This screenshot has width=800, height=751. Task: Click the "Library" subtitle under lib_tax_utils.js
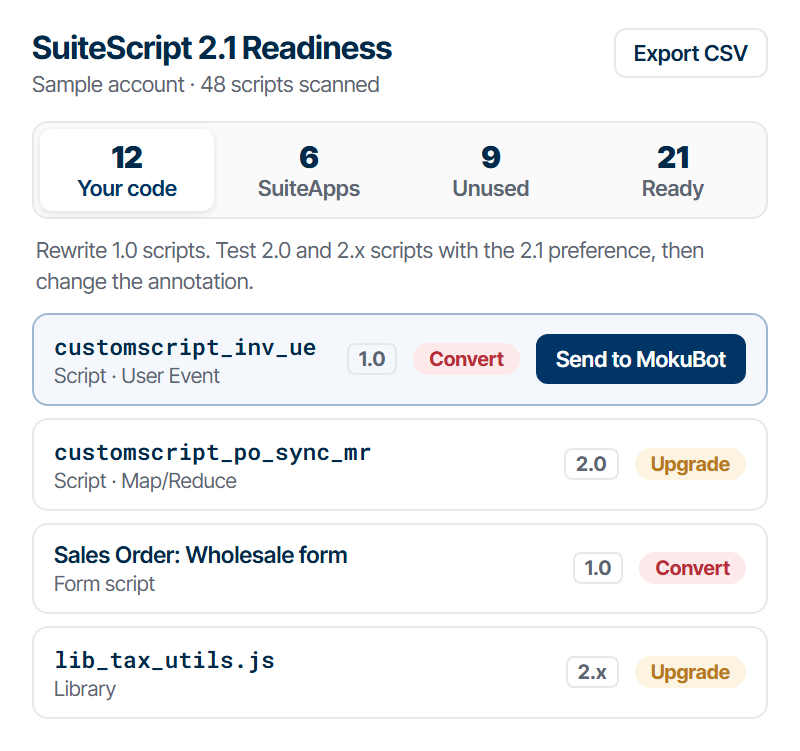85,689
